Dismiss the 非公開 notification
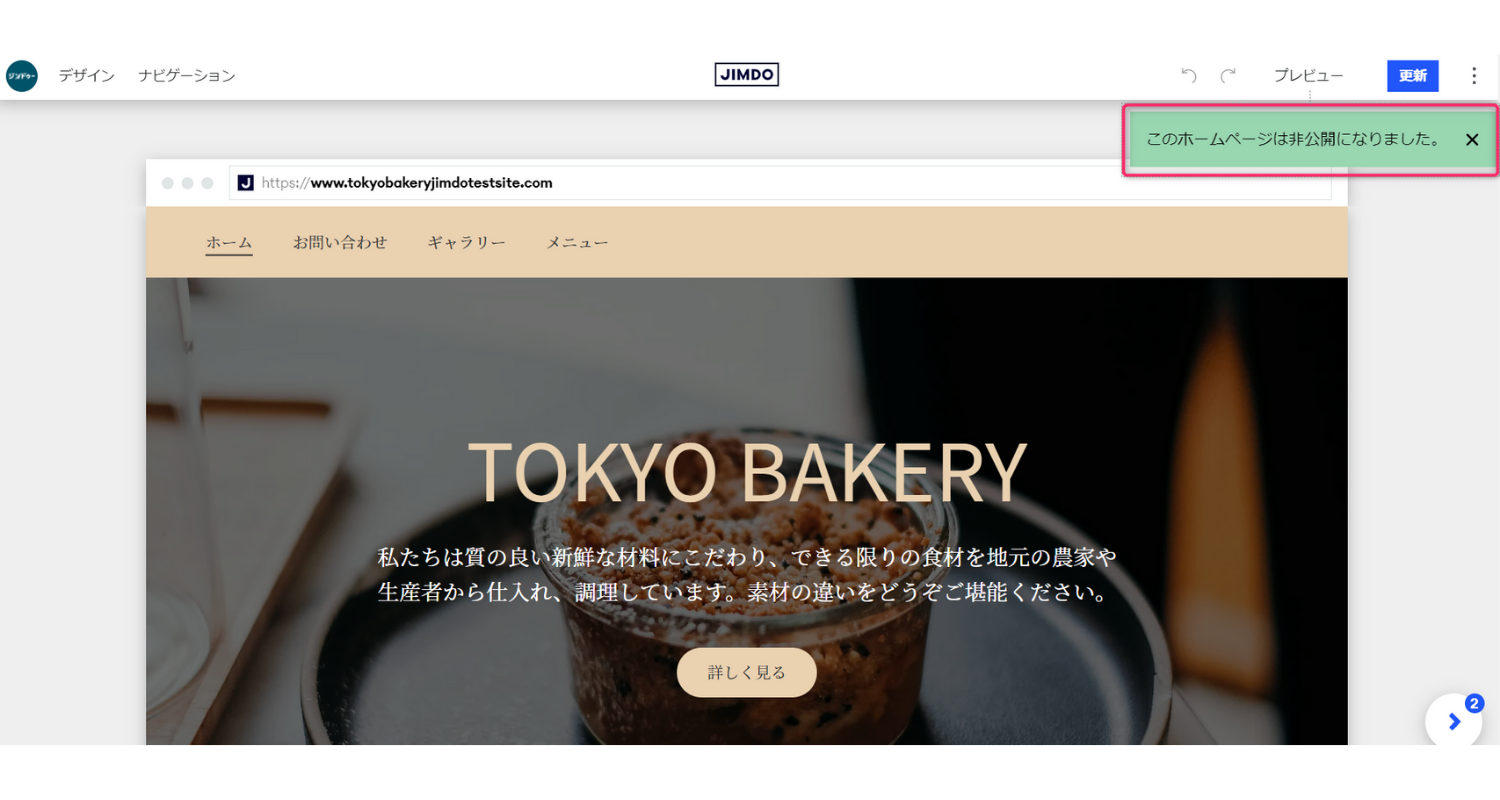1500x800 pixels. (x=1472, y=140)
